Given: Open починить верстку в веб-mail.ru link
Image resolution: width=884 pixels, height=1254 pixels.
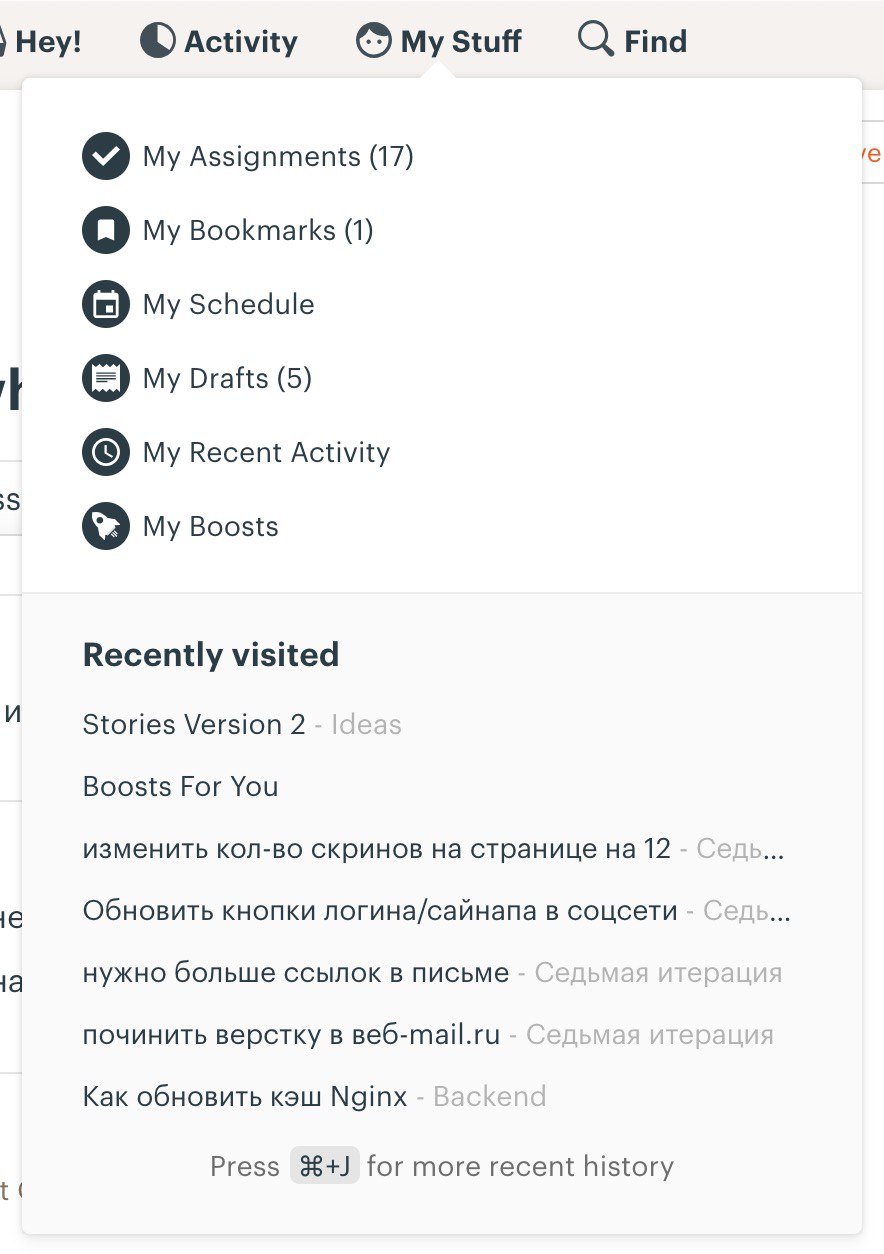Looking at the screenshot, I should point(292,1034).
